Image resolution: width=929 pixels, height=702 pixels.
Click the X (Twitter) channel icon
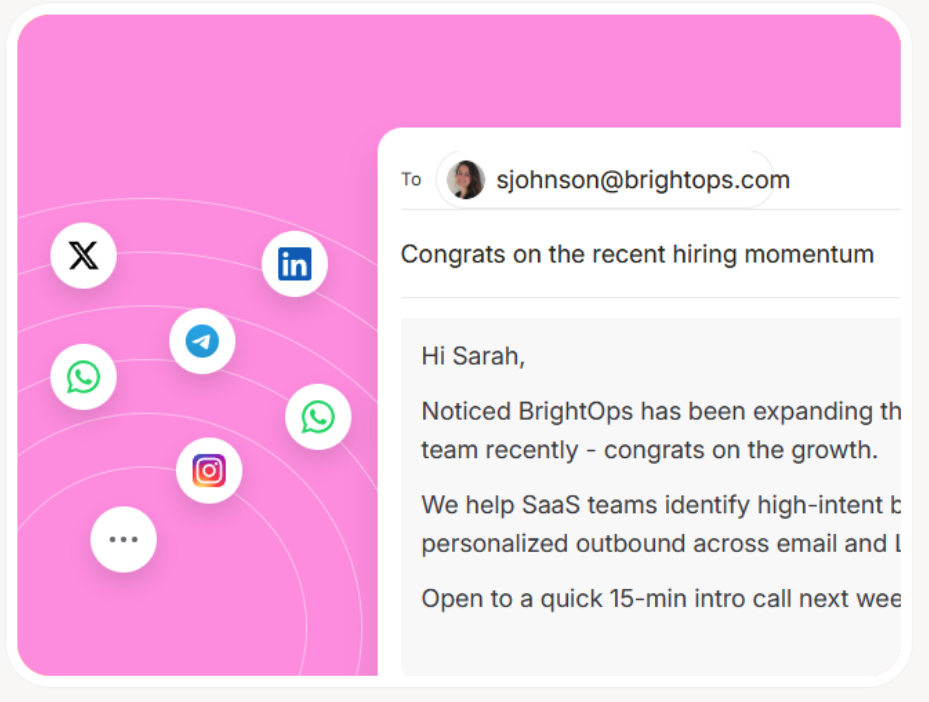(84, 255)
